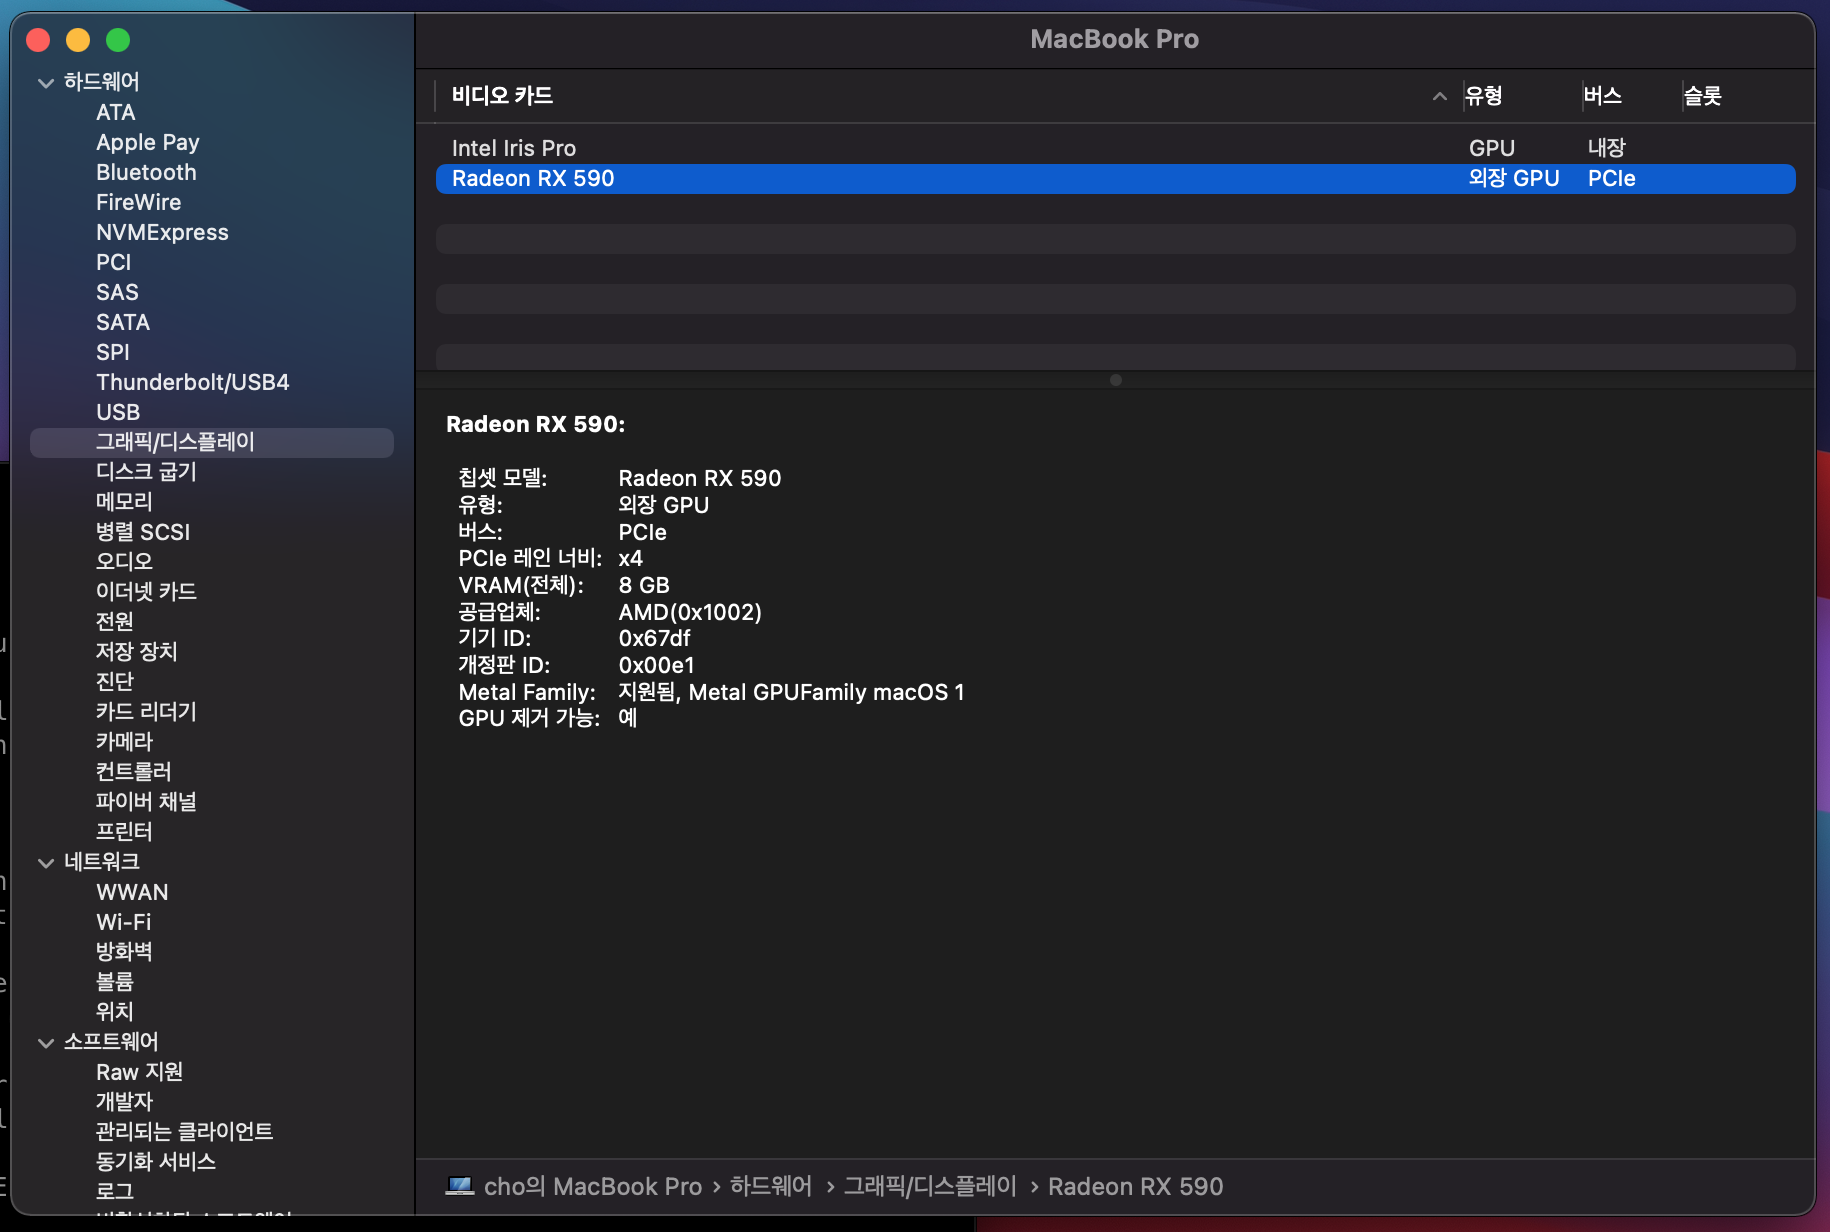Open 파이버 채널 in the sidebar

click(x=146, y=802)
